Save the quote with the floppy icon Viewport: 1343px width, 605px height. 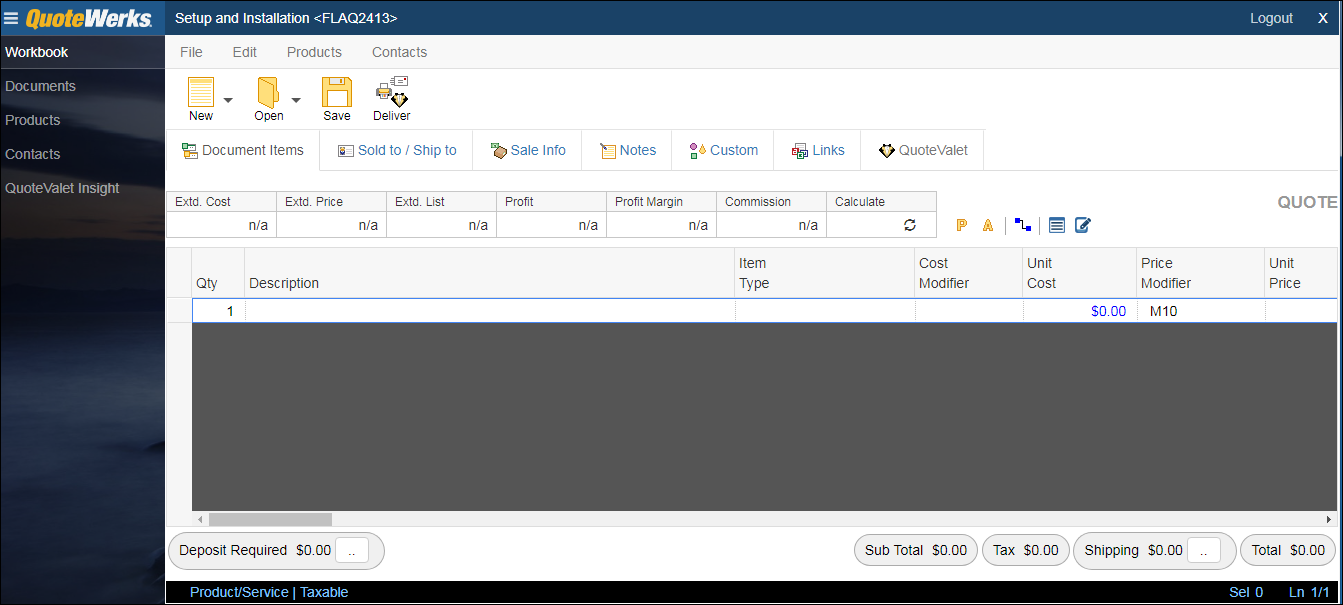click(x=337, y=93)
